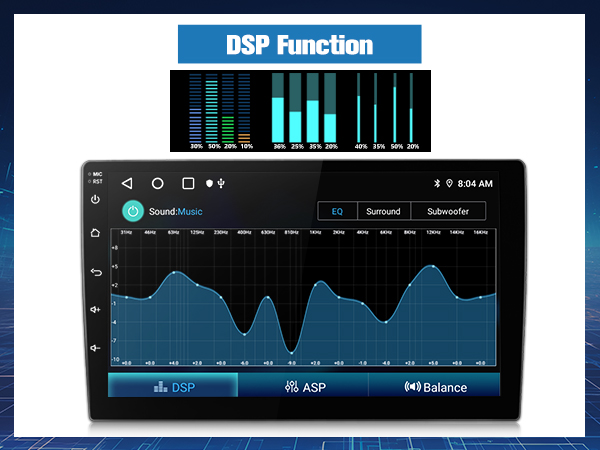The height and width of the screenshot is (450, 600).
Task: Open the Sound: Music preset selector
Action: (x=176, y=212)
